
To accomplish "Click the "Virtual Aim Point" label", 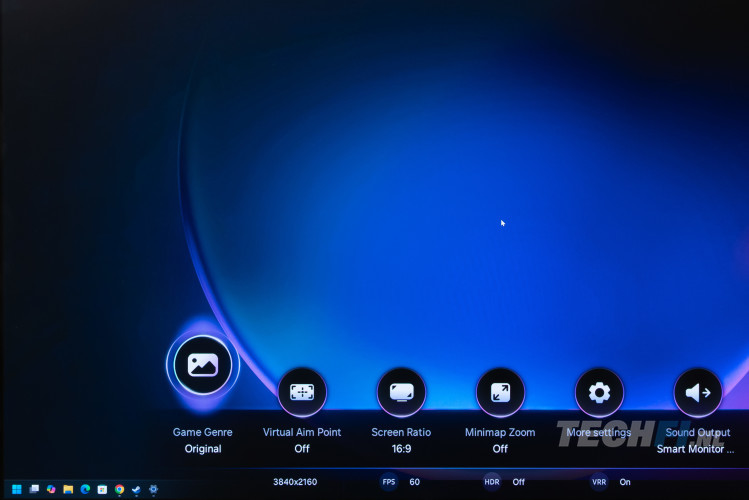I will [302, 432].
